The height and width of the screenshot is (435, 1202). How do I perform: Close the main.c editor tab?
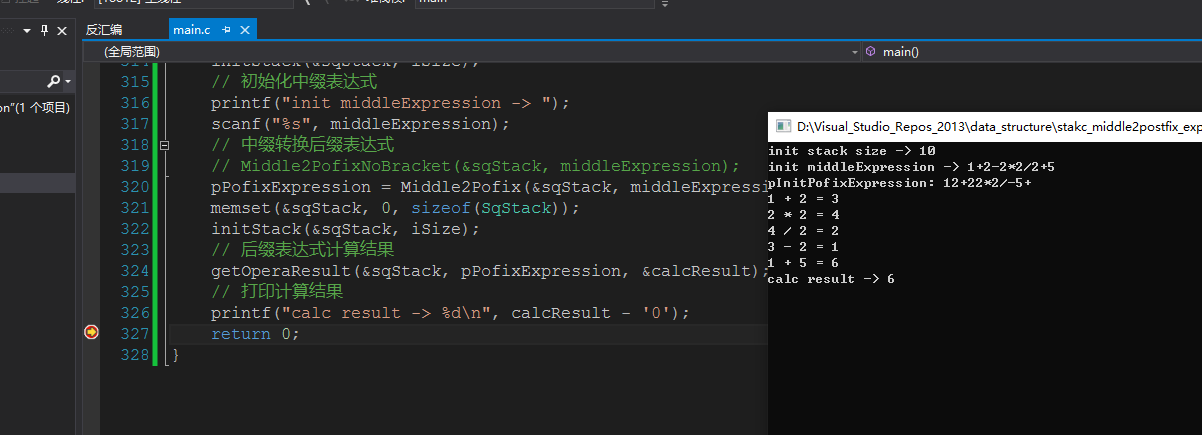click(245, 30)
